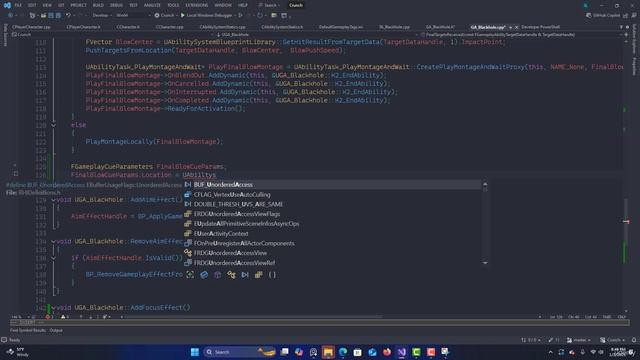Switch to CPlayerCharacter.cpp tab

(31, 27)
